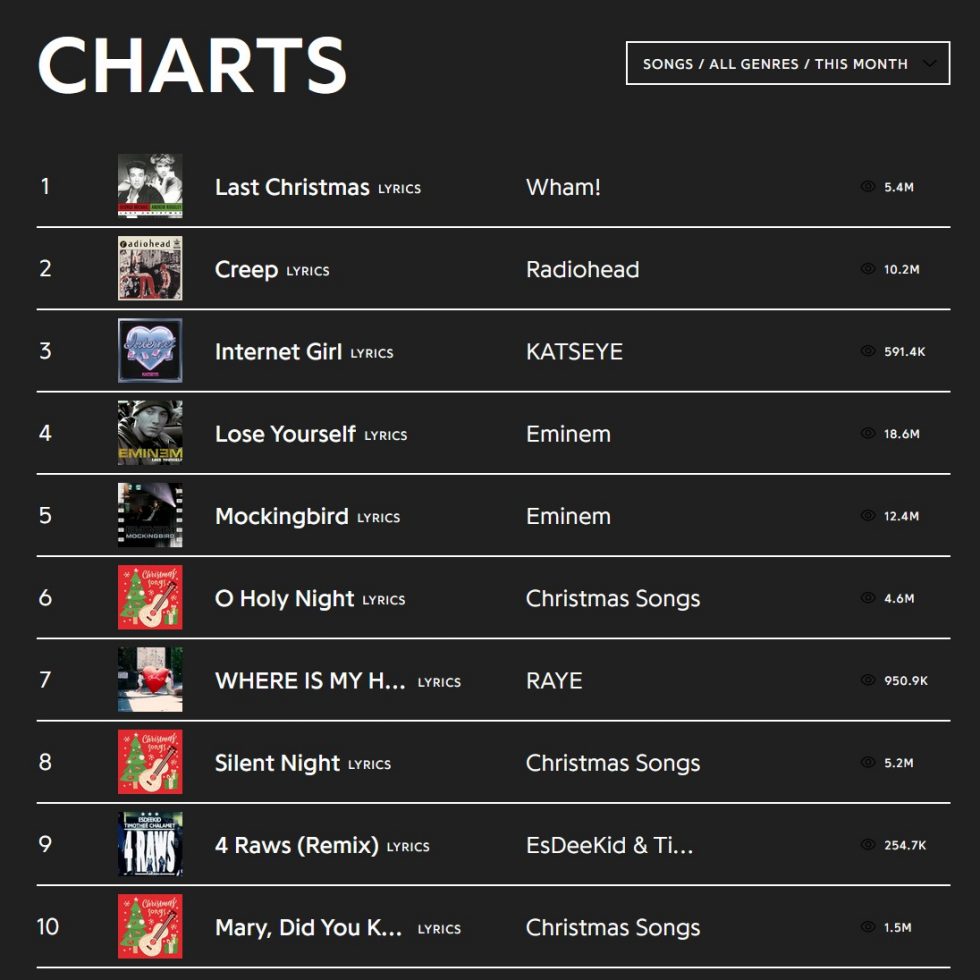This screenshot has height=980, width=980.
Task: Click the Wham! artist name
Action: coord(563,187)
